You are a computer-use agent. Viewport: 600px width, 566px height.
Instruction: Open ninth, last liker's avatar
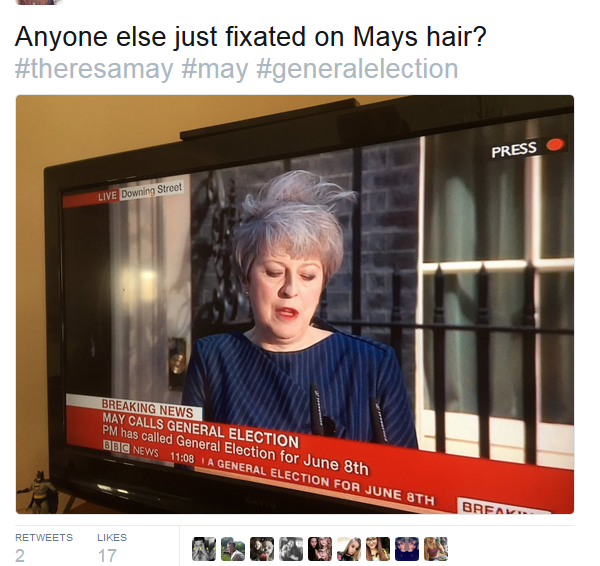pos(436,549)
